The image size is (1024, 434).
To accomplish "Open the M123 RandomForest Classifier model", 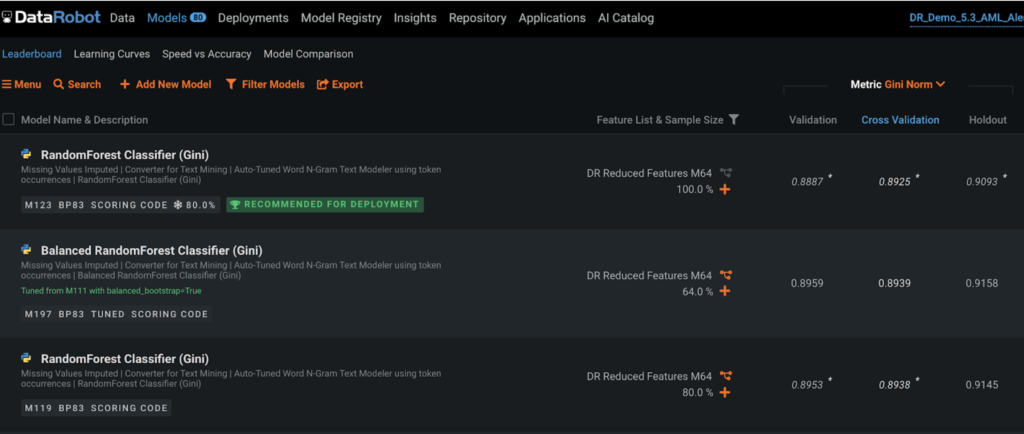I will coord(125,155).
